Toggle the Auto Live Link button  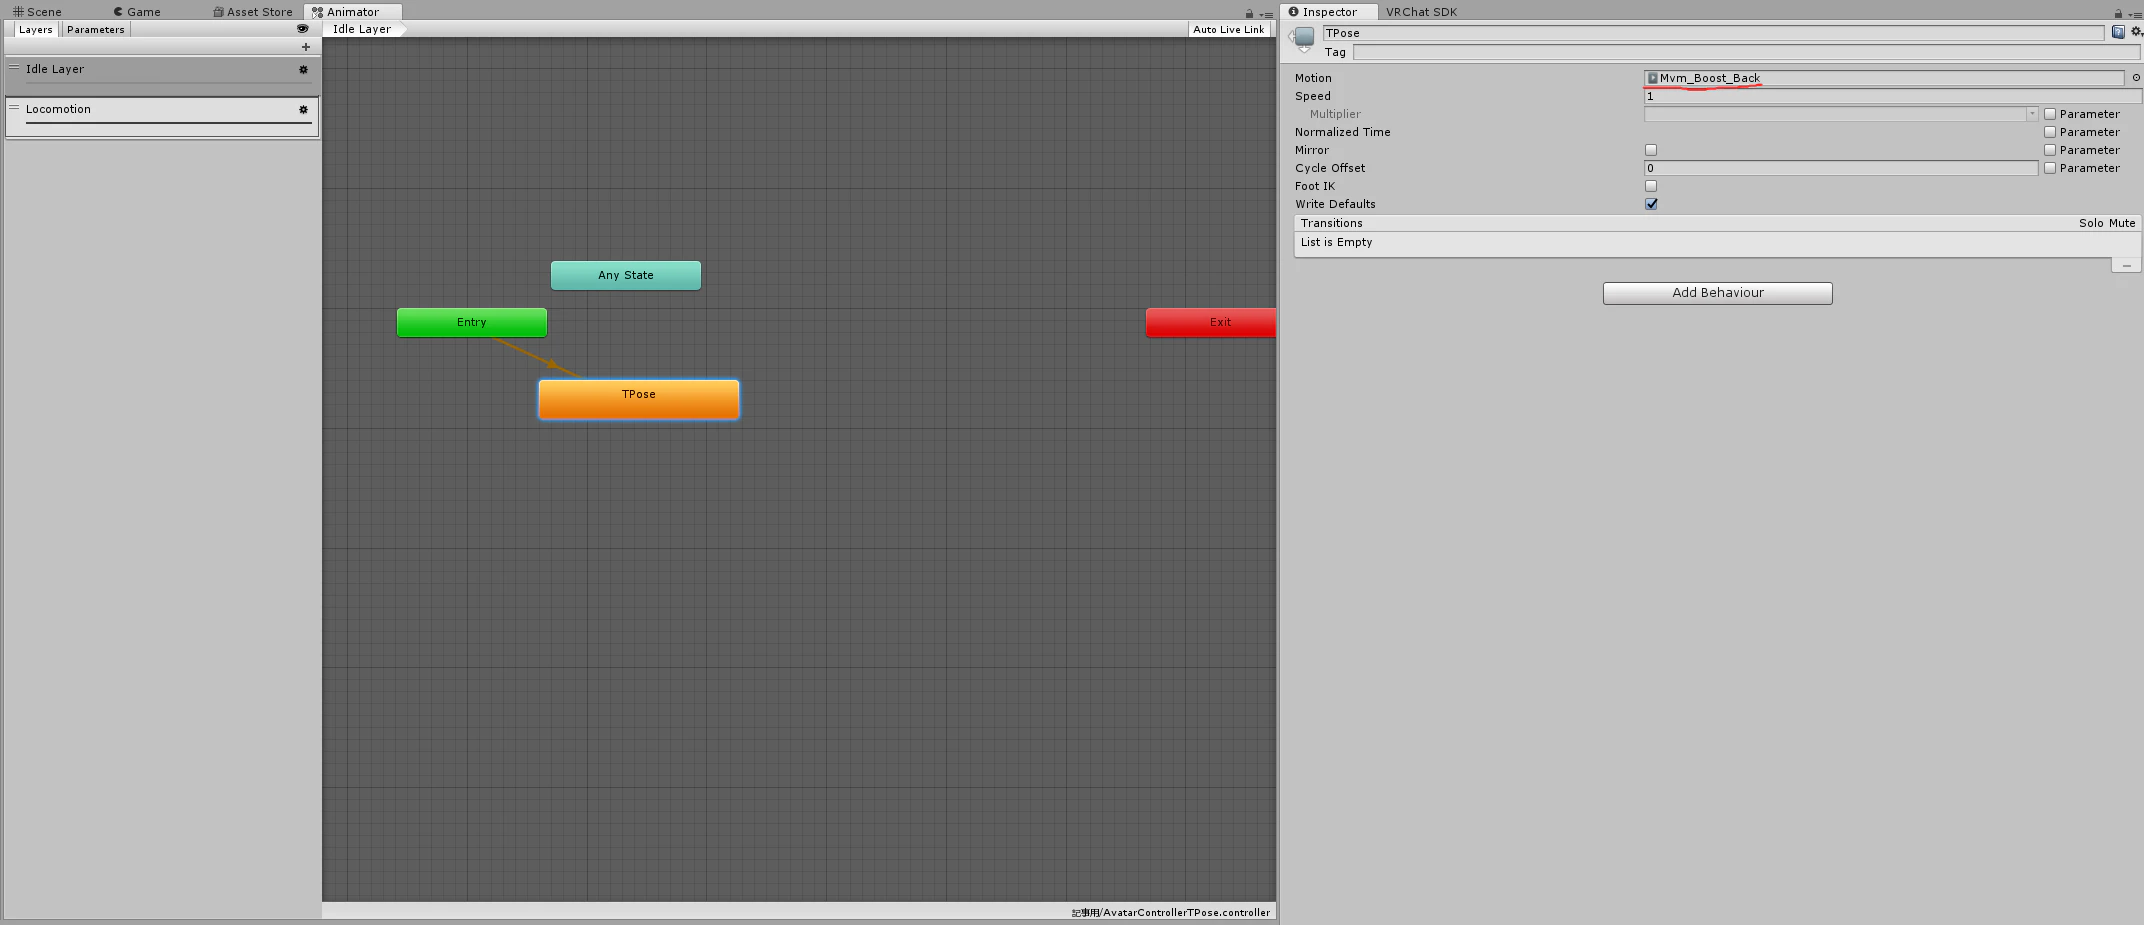[x=1229, y=30]
